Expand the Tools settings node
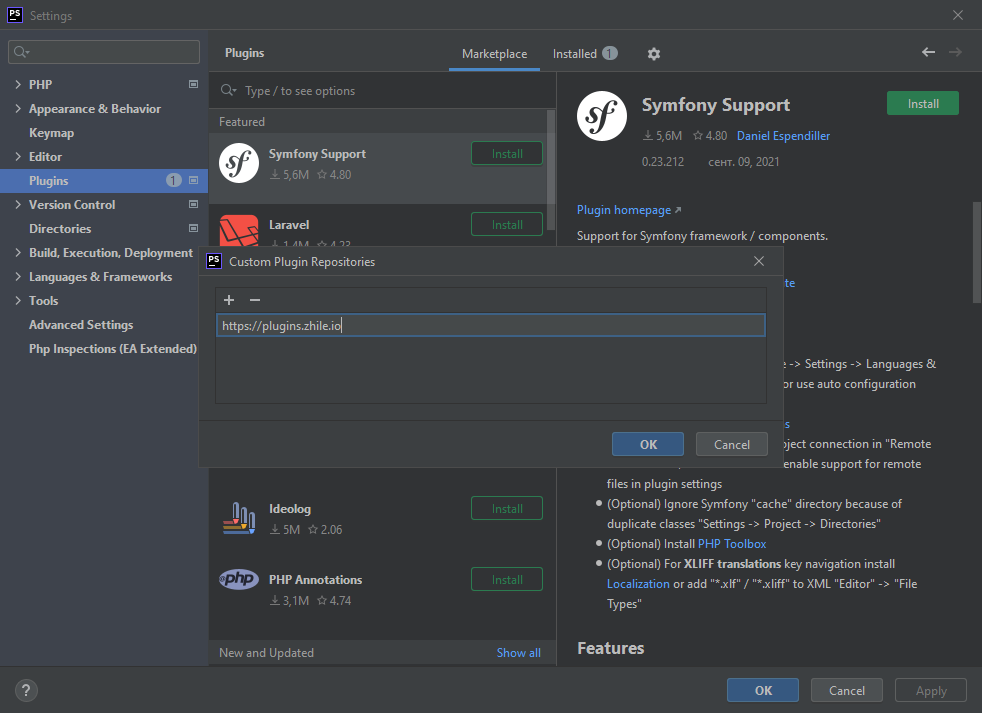The image size is (982, 713). 18,301
